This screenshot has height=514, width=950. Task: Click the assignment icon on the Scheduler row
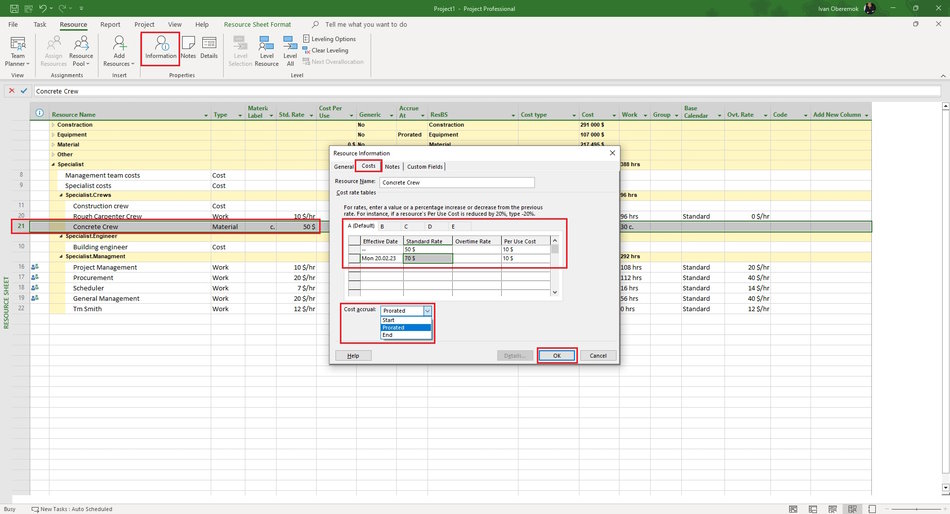[35, 287]
